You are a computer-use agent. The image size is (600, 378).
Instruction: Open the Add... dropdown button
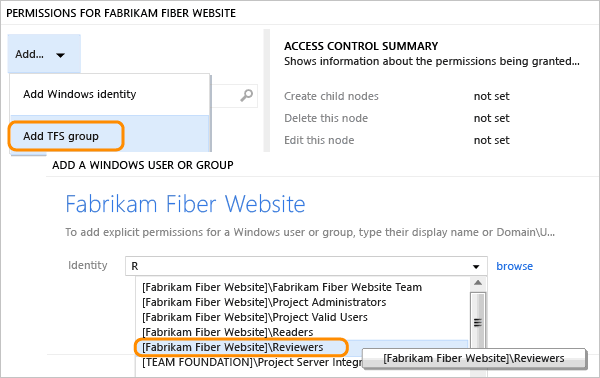click(44, 54)
